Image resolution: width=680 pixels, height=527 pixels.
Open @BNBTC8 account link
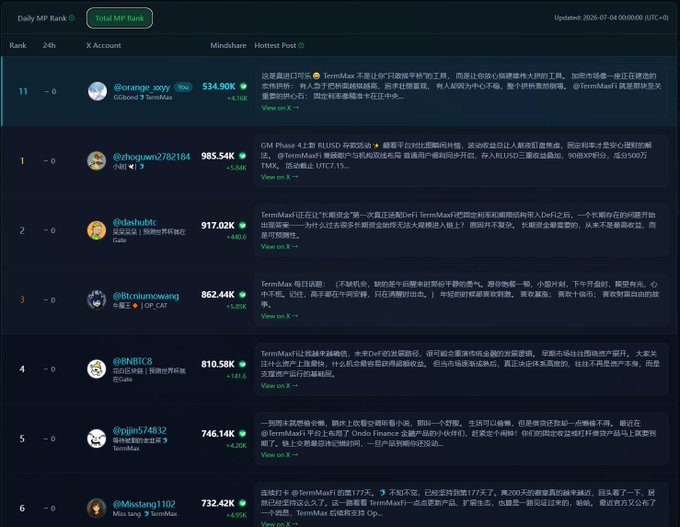pos(132,361)
